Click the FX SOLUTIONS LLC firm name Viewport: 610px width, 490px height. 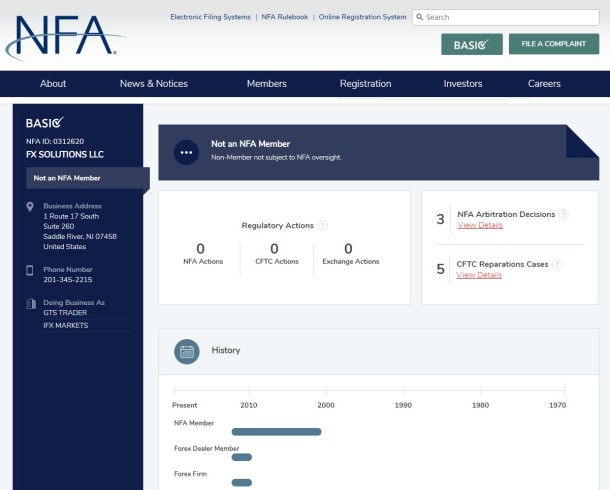coord(65,154)
